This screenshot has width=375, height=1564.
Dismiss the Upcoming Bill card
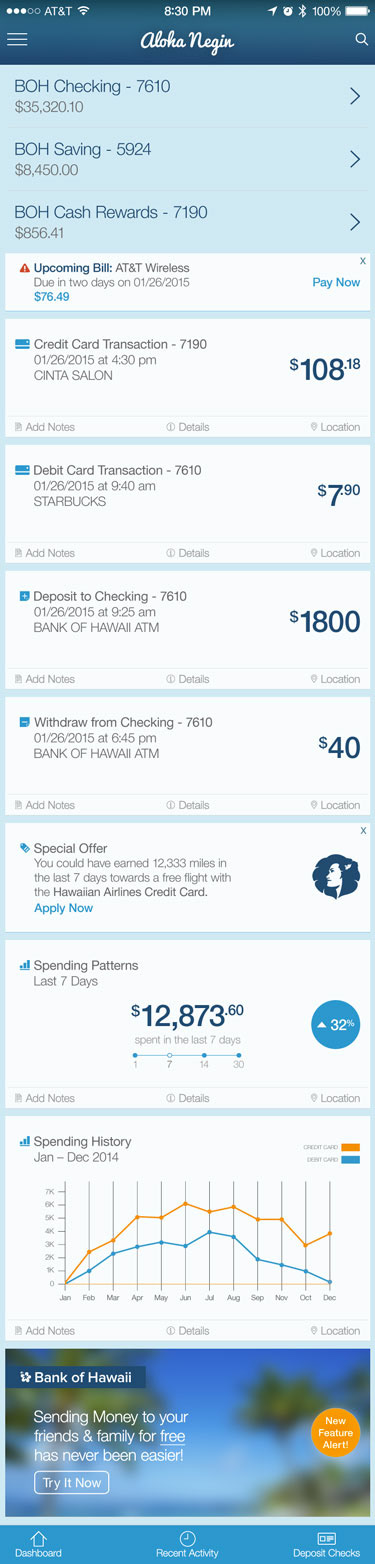[x=362, y=261]
